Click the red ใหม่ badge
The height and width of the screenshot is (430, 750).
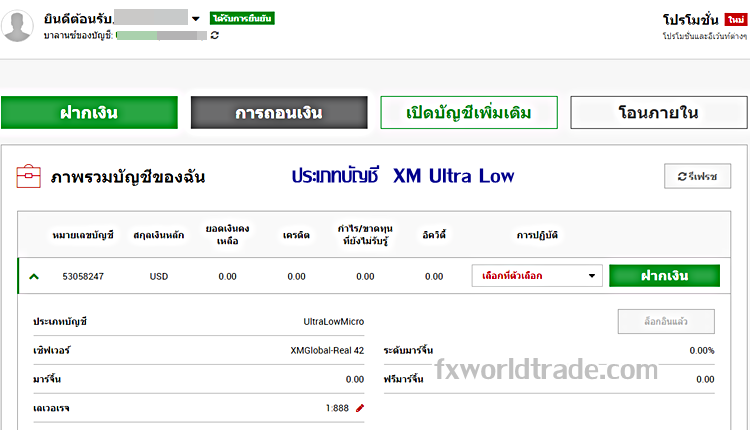[735, 19]
